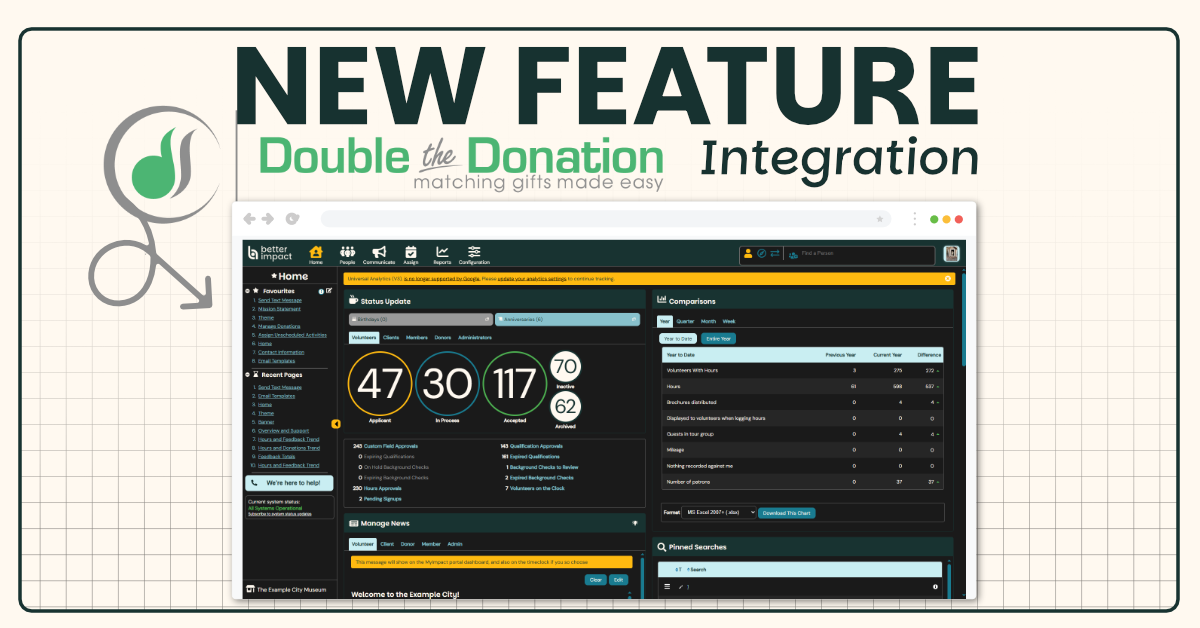Open Expired Qualifications link
The image size is (1200, 628).
(x=535, y=456)
